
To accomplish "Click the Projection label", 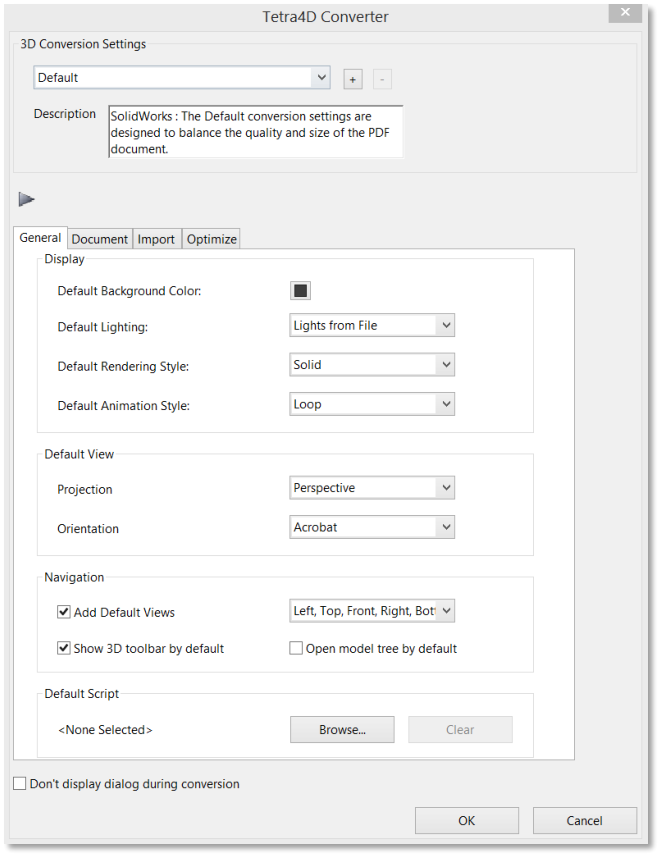I will coord(85,489).
